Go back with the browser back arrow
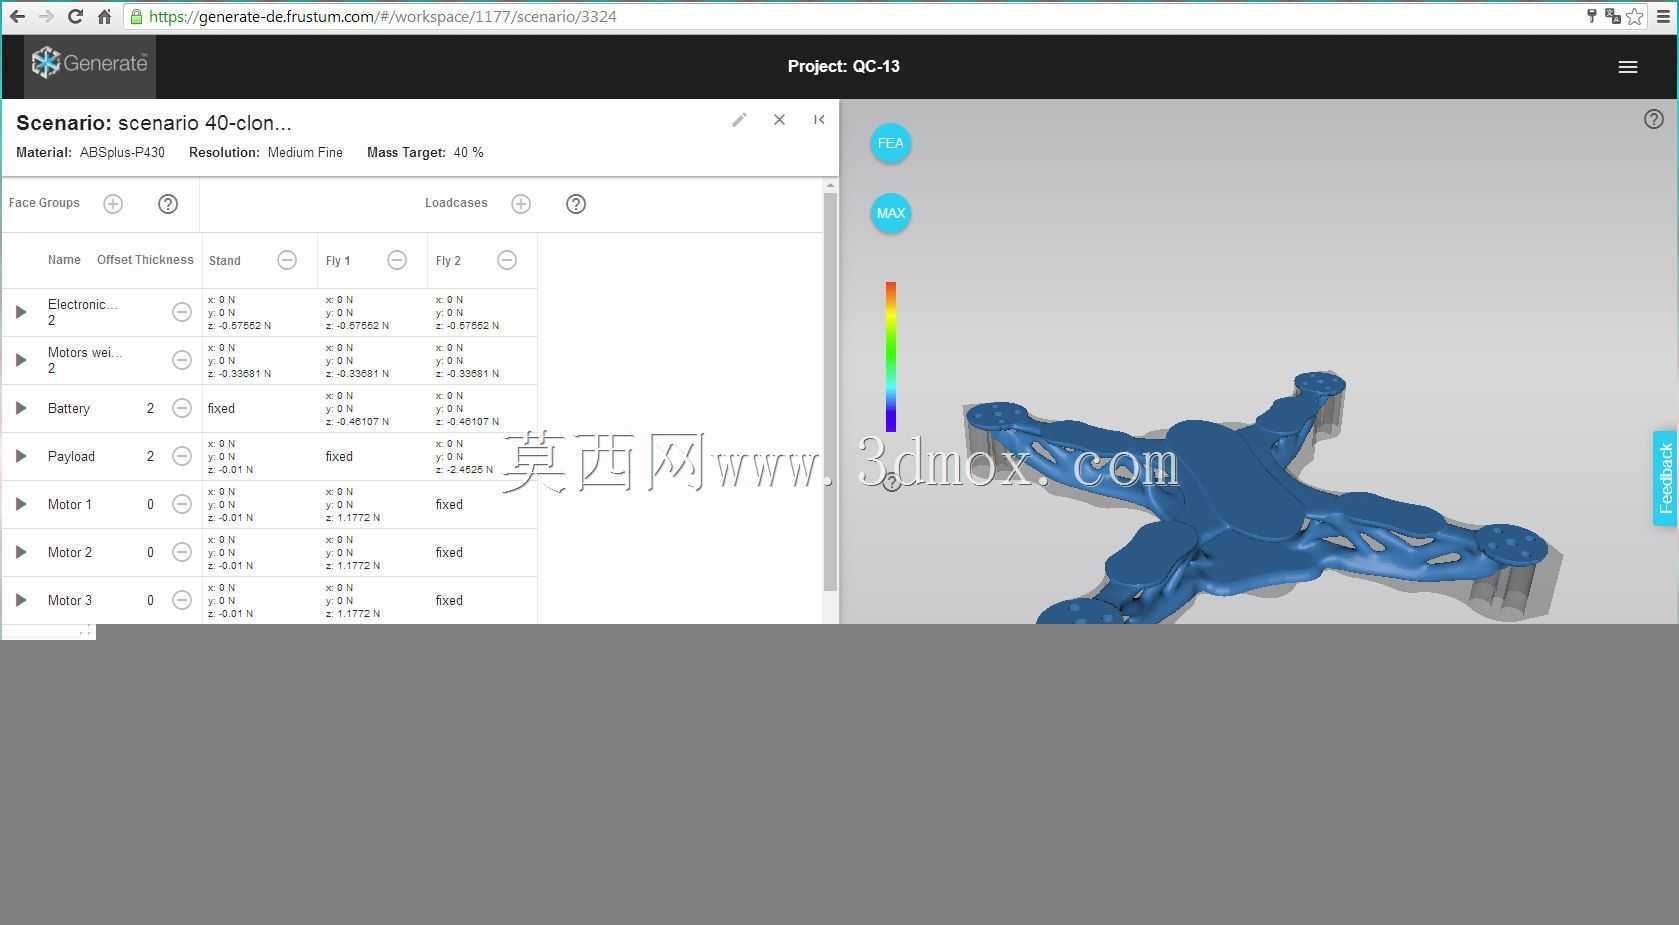 [x=17, y=16]
